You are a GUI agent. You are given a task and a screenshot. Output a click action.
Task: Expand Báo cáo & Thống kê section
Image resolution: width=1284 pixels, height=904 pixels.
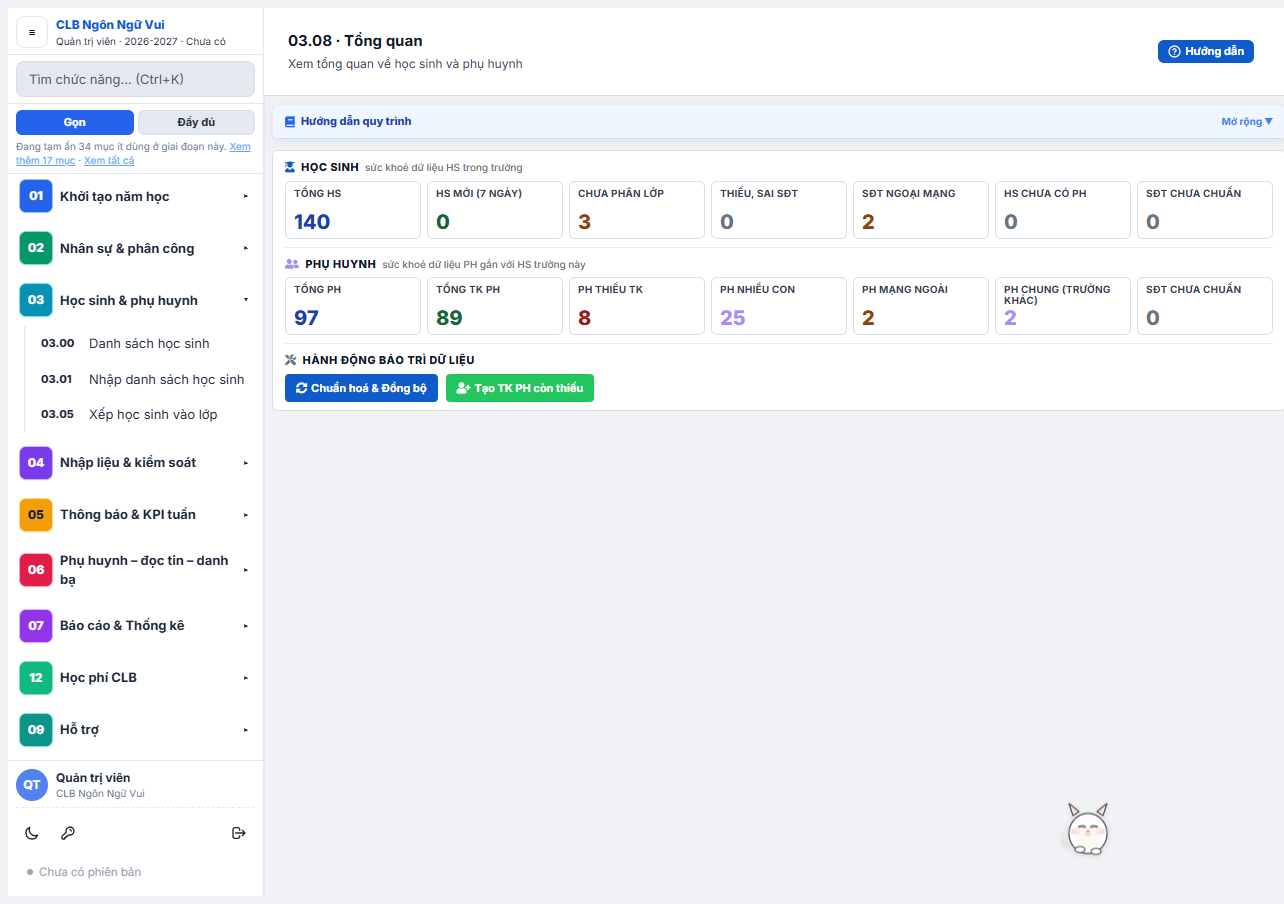pos(135,625)
